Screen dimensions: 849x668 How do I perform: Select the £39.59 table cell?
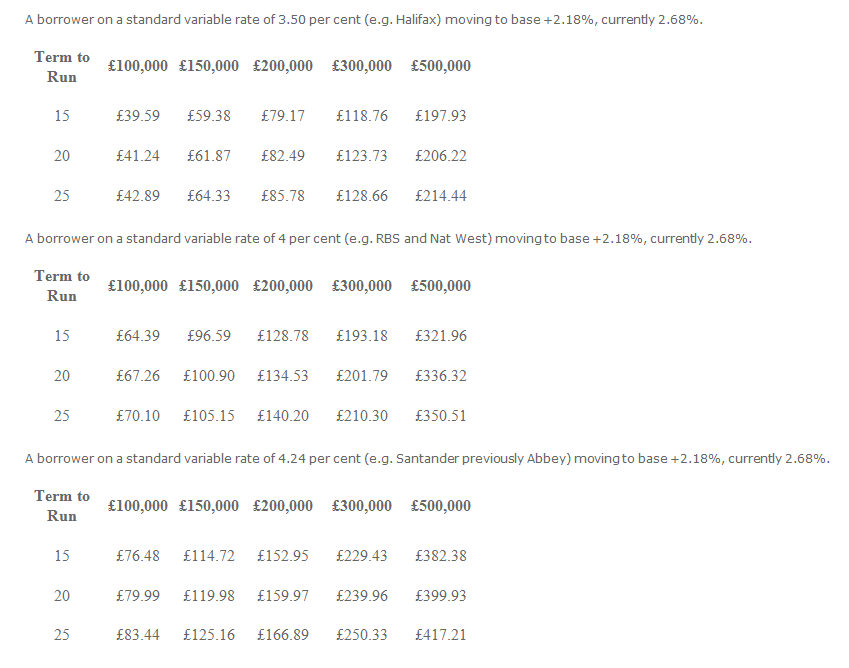[138, 116]
